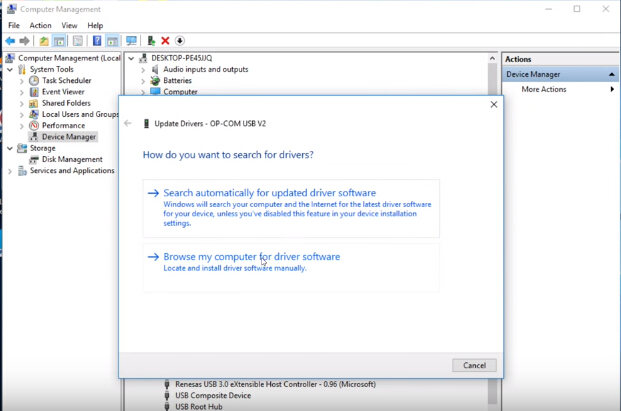Choose Browse my computer for driver software
The height and width of the screenshot is (411, 621).
coord(291,268)
